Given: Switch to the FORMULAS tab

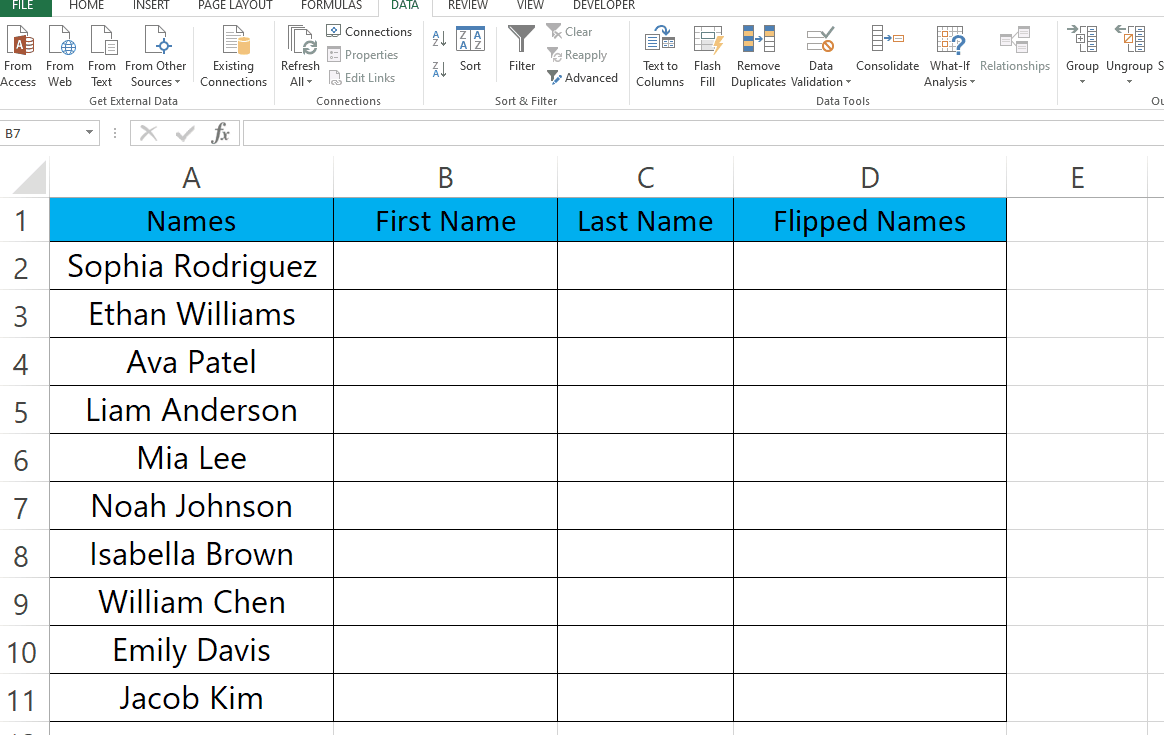Looking at the screenshot, I should (331, 7).
